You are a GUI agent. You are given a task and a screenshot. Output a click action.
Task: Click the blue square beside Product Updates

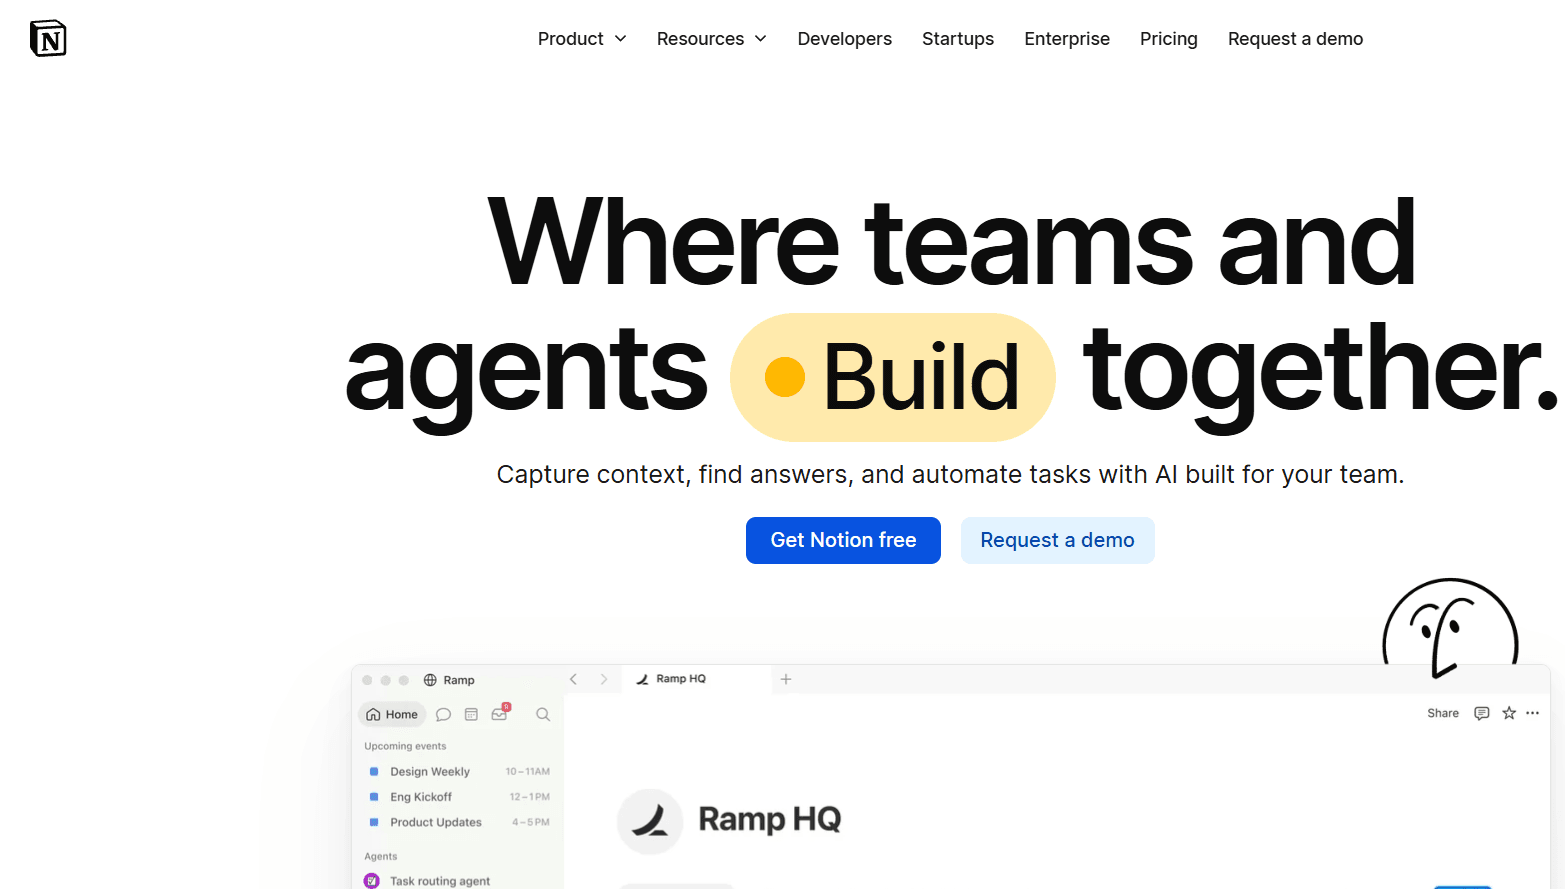(x=374, y=822)
